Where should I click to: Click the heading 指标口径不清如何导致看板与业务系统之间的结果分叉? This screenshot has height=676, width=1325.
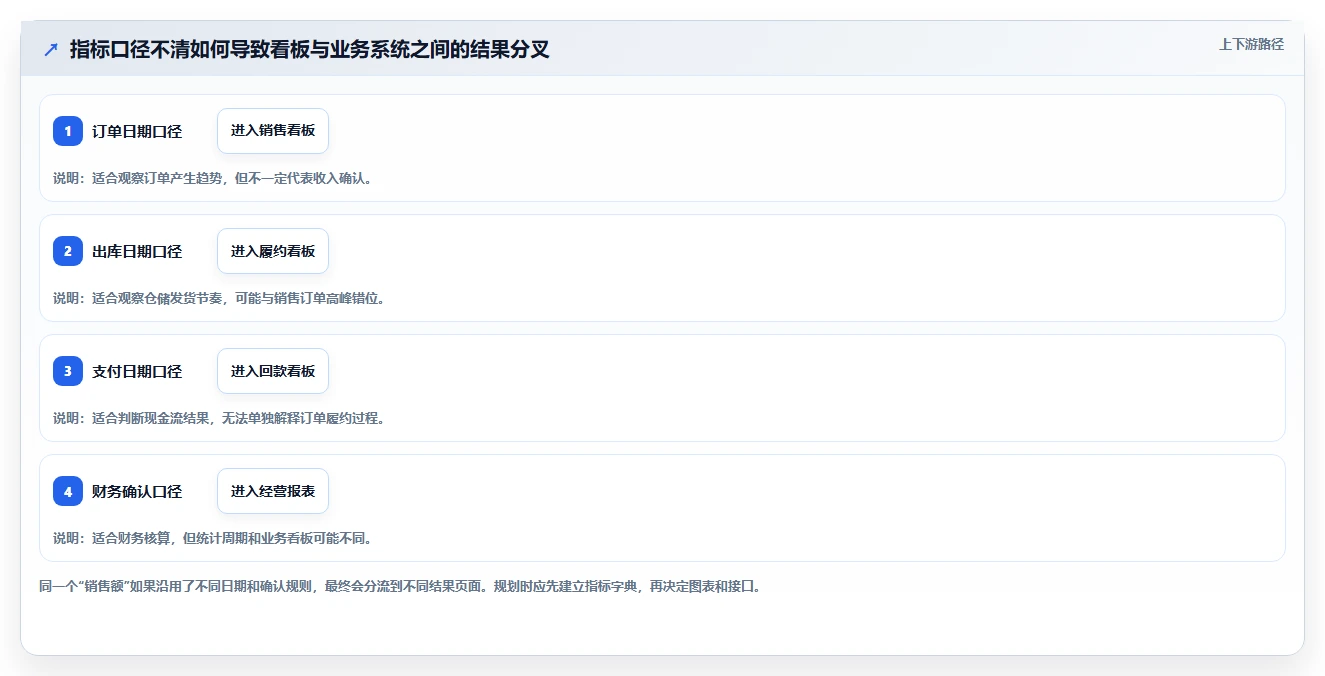click(x=310, y=50)
